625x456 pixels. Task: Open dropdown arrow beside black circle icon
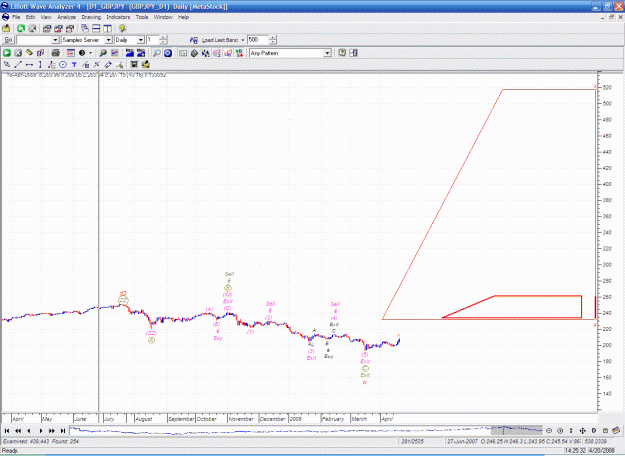[90, 53]
